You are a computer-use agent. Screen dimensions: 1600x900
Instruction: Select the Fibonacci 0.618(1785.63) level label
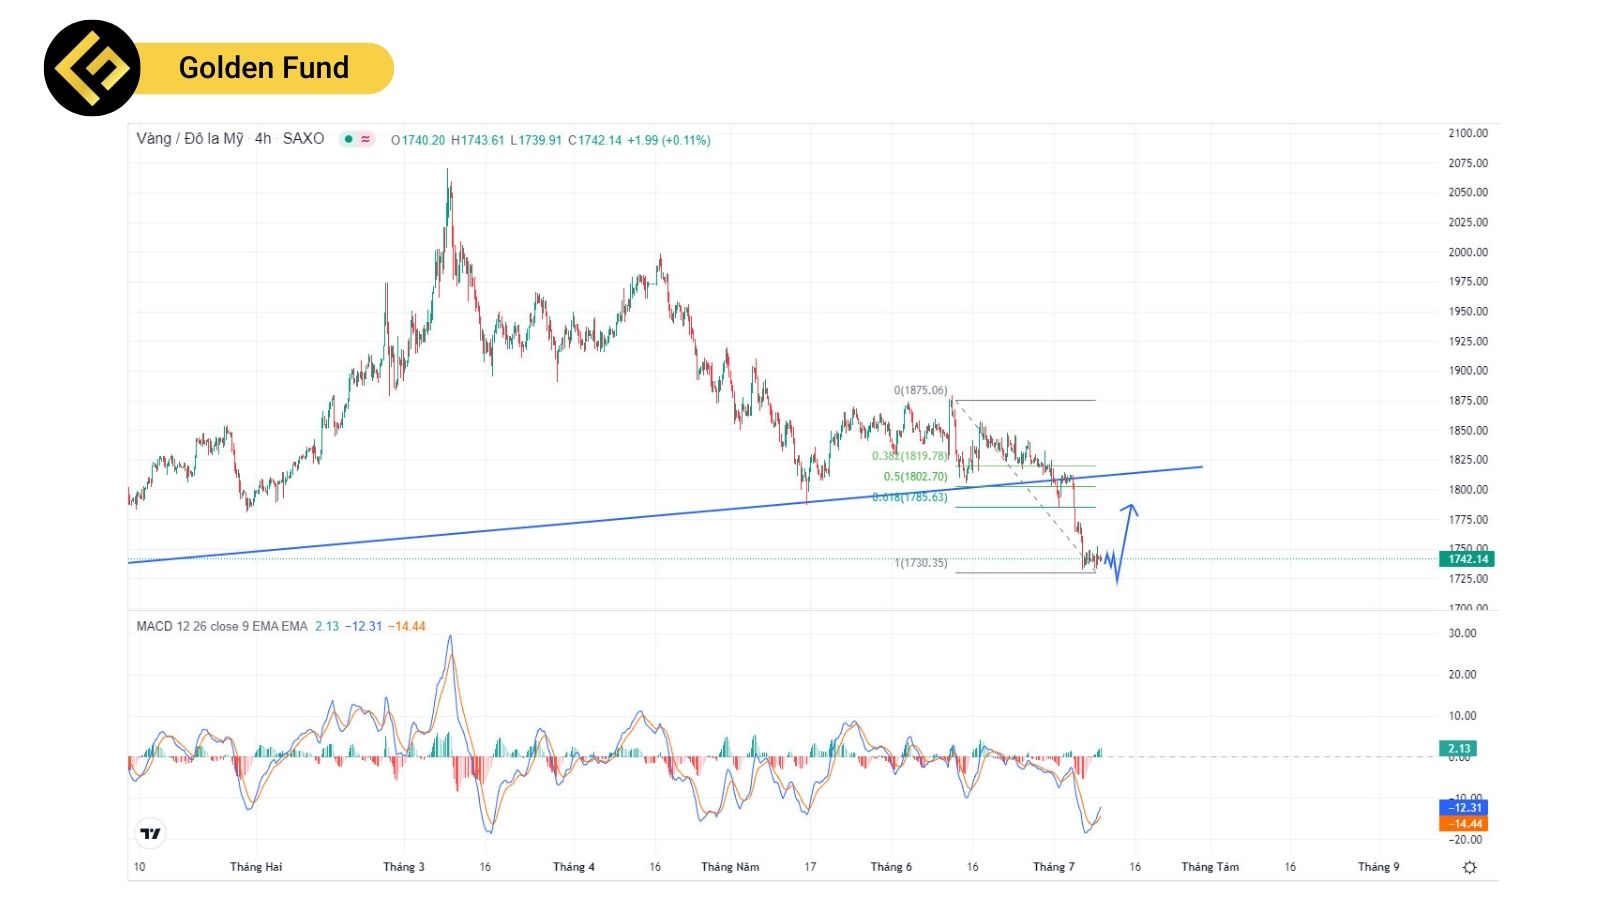tap(909, 497)
